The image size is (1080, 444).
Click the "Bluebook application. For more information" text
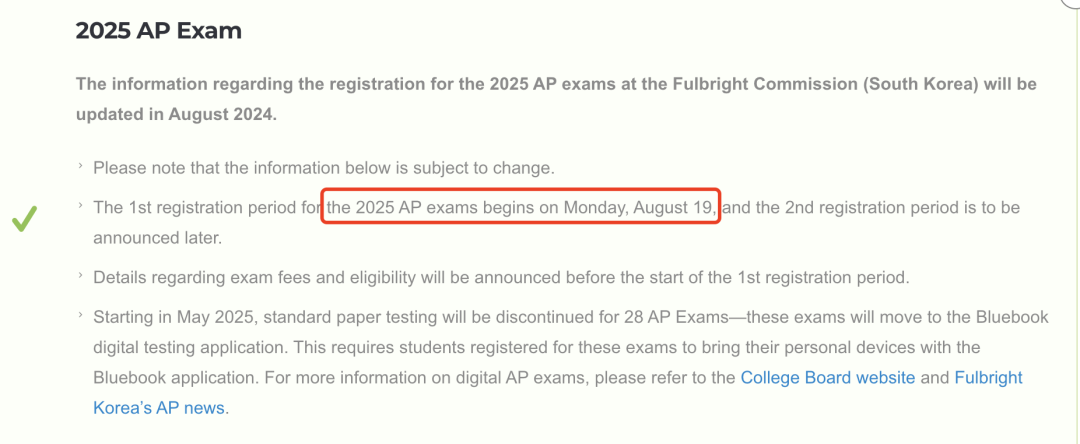tap(340, 378)
